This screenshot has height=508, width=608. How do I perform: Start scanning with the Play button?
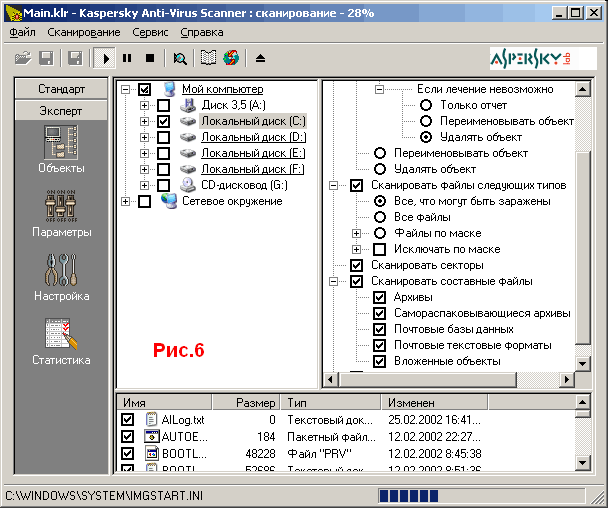104,59
